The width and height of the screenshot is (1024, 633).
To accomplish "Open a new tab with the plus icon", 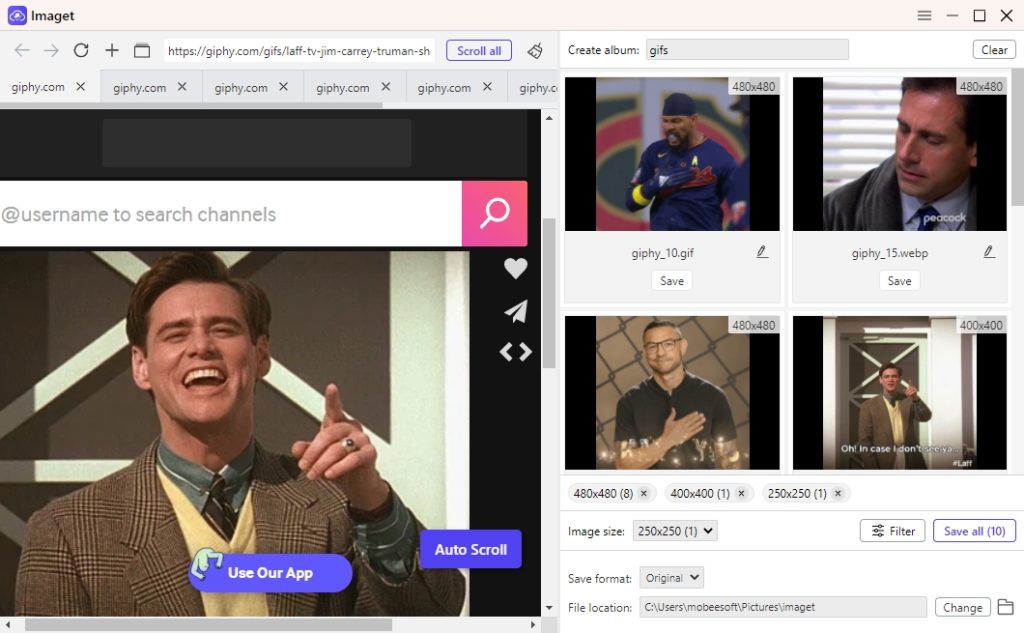I will (112, 50).
